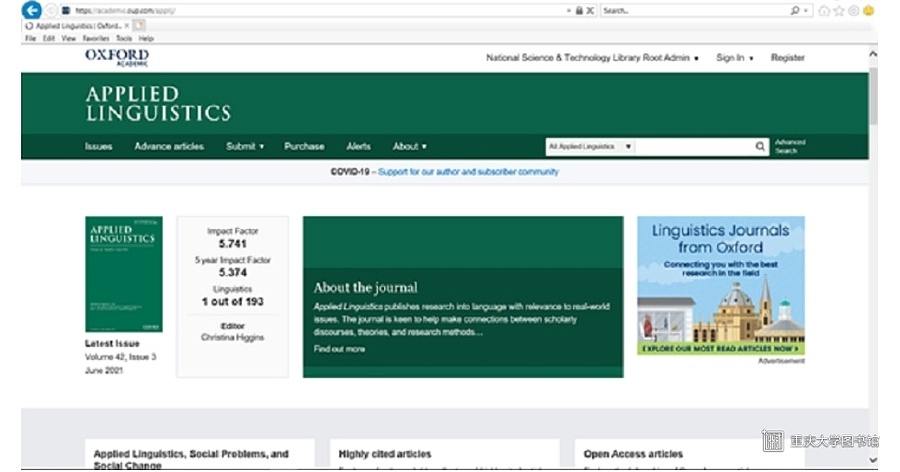
Task: Click the browser Forward arrow button
Action: [51, 10]
